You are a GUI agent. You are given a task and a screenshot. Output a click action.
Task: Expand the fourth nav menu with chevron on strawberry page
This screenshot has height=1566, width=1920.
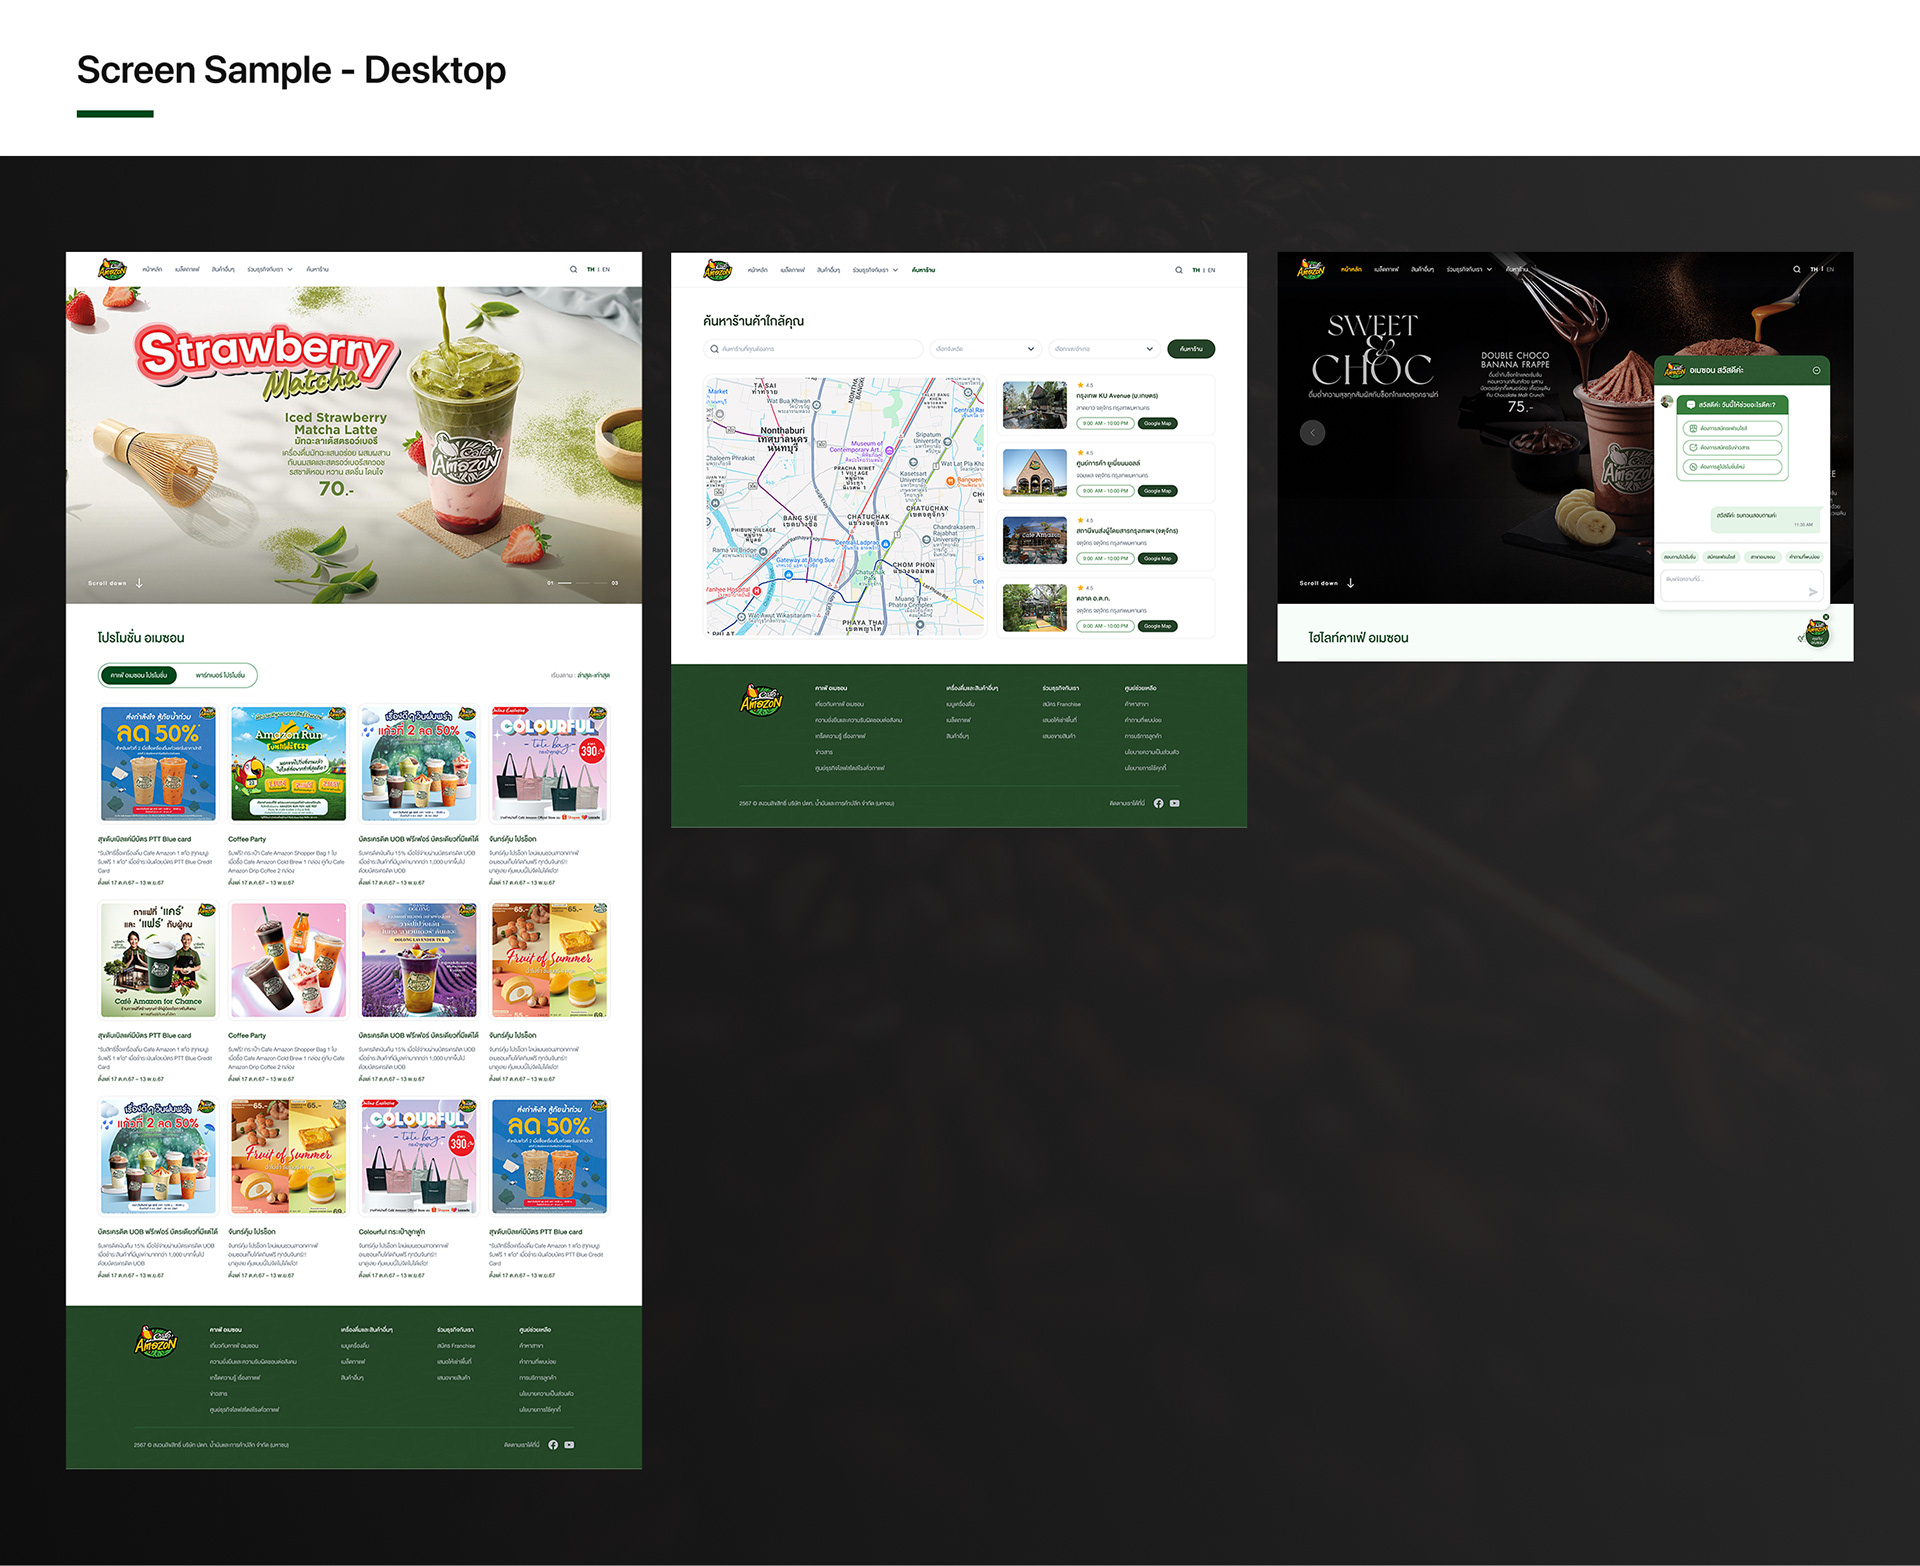coord(270,270)
